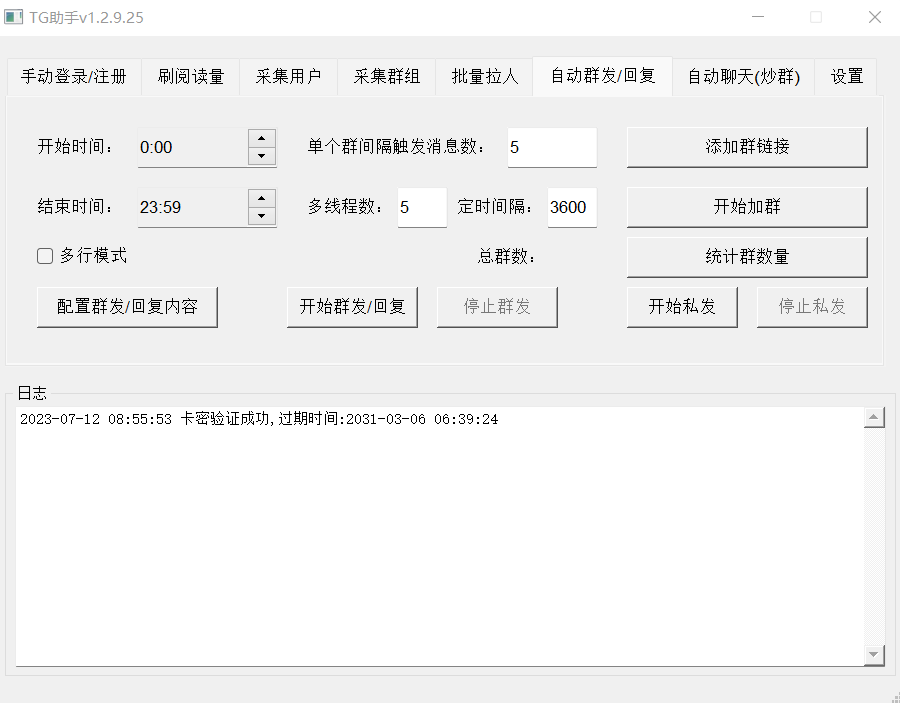This screenshot has width=900, height=703.
Task: Open the 刷阅读量 tab
Action: coord(190,77)
